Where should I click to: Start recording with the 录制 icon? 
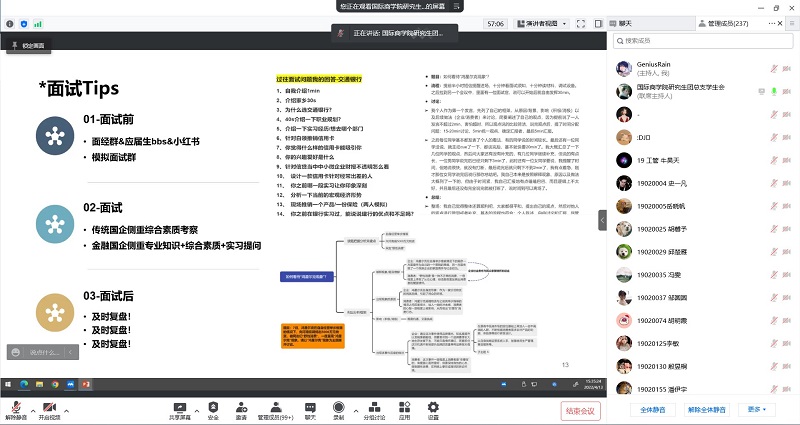pyautogui.click(x=339, y=407)
